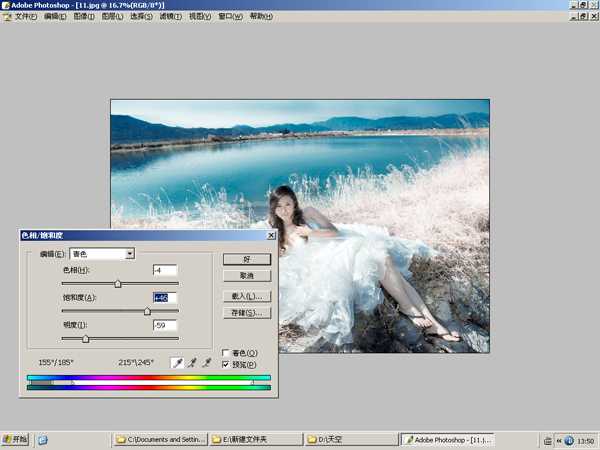
Task: Click the 取消 (Cancel) button
Action: click(247, 275)
